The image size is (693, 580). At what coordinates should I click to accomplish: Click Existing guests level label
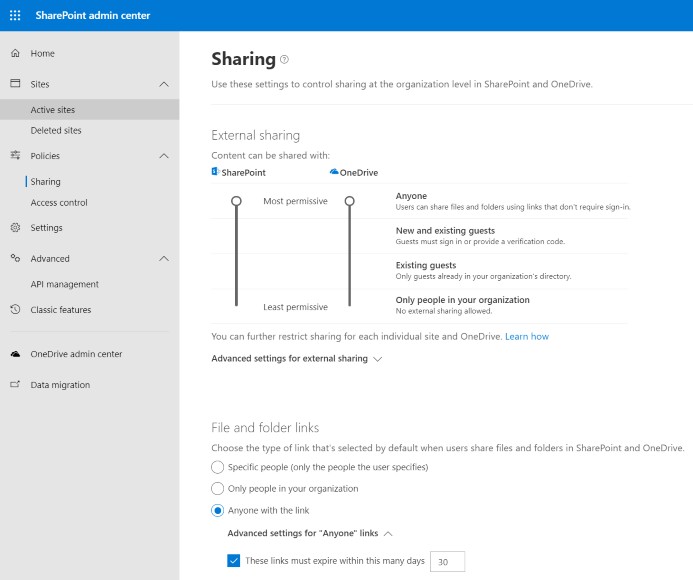(426, 265)
